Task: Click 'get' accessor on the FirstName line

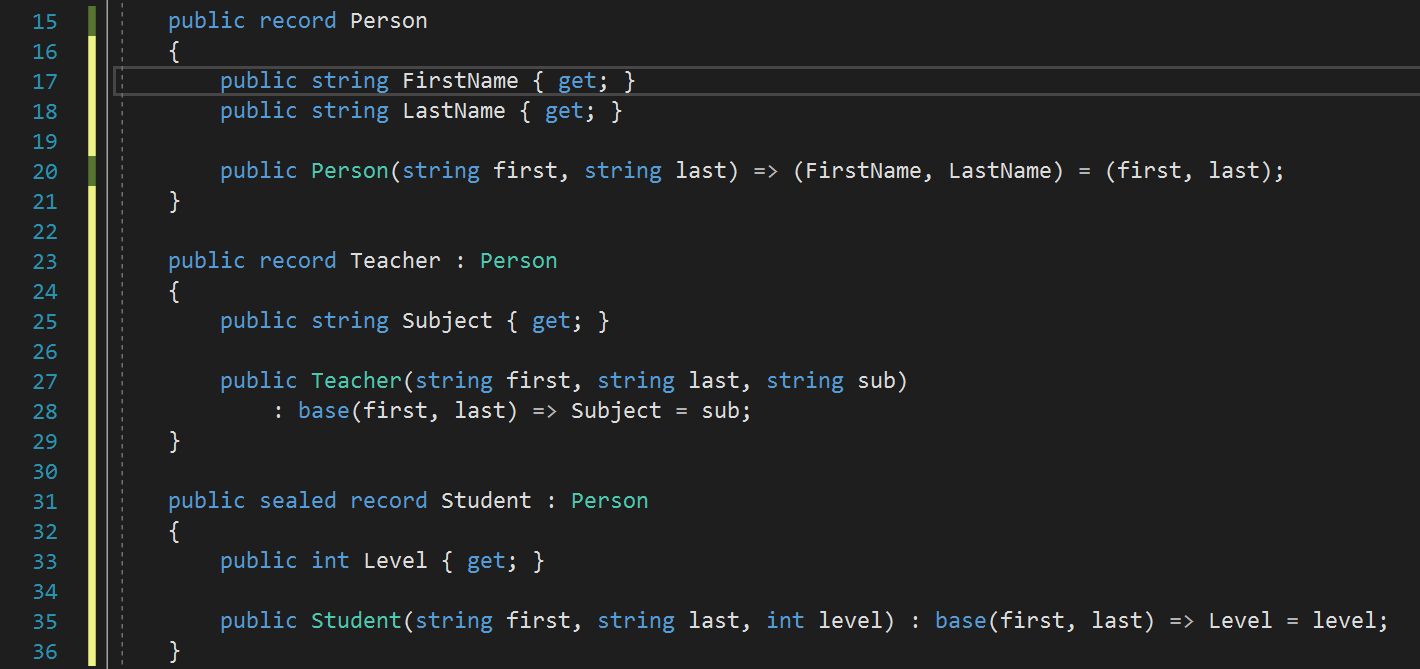Action: tap(577, 81)
